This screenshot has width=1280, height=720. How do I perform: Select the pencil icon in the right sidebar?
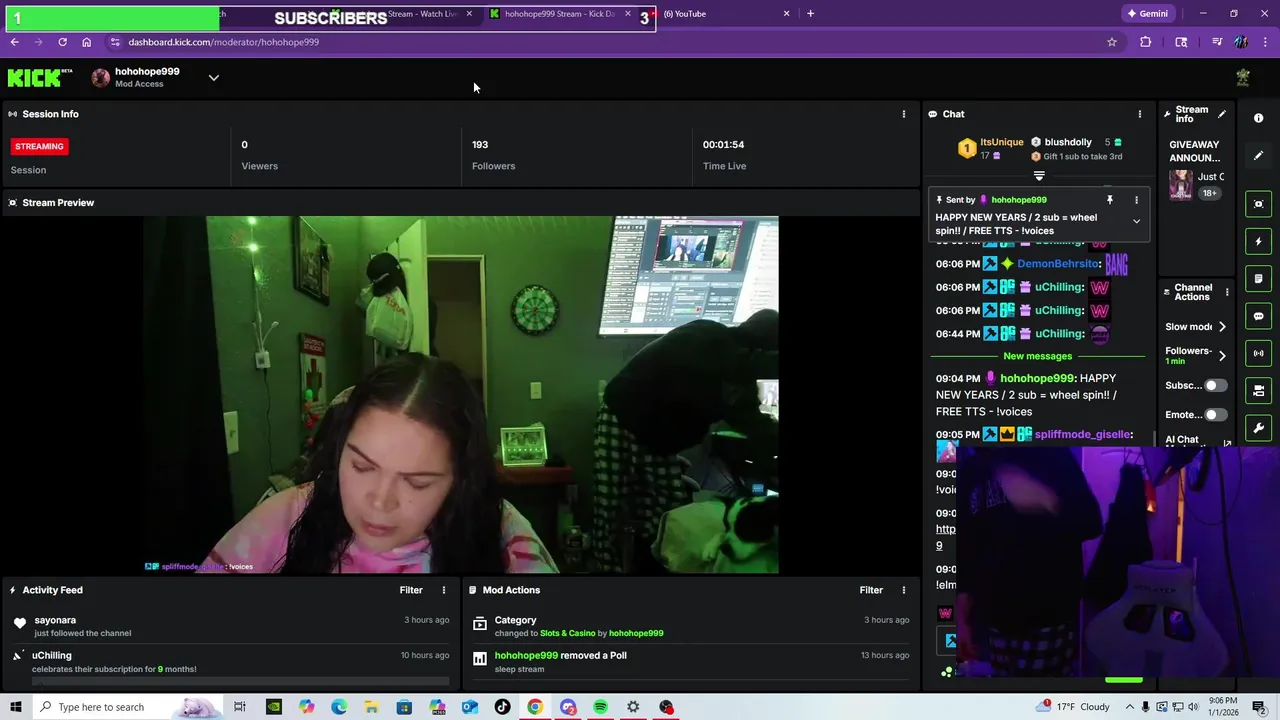click(x=1258, y=155)
